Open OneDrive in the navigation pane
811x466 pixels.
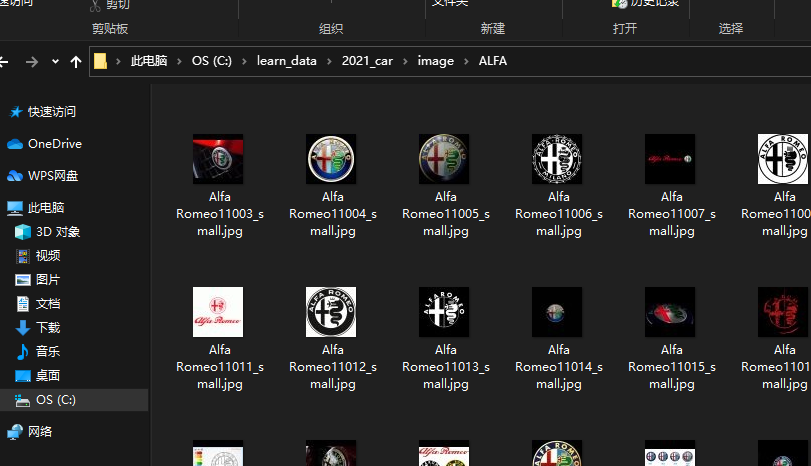55,144
